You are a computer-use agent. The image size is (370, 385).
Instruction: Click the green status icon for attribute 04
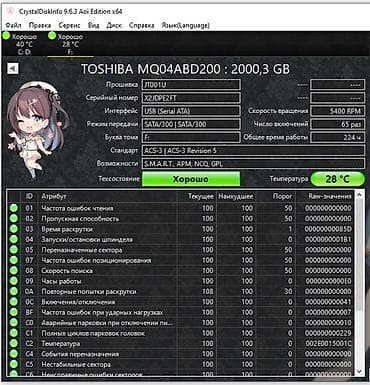pos(14,239)
